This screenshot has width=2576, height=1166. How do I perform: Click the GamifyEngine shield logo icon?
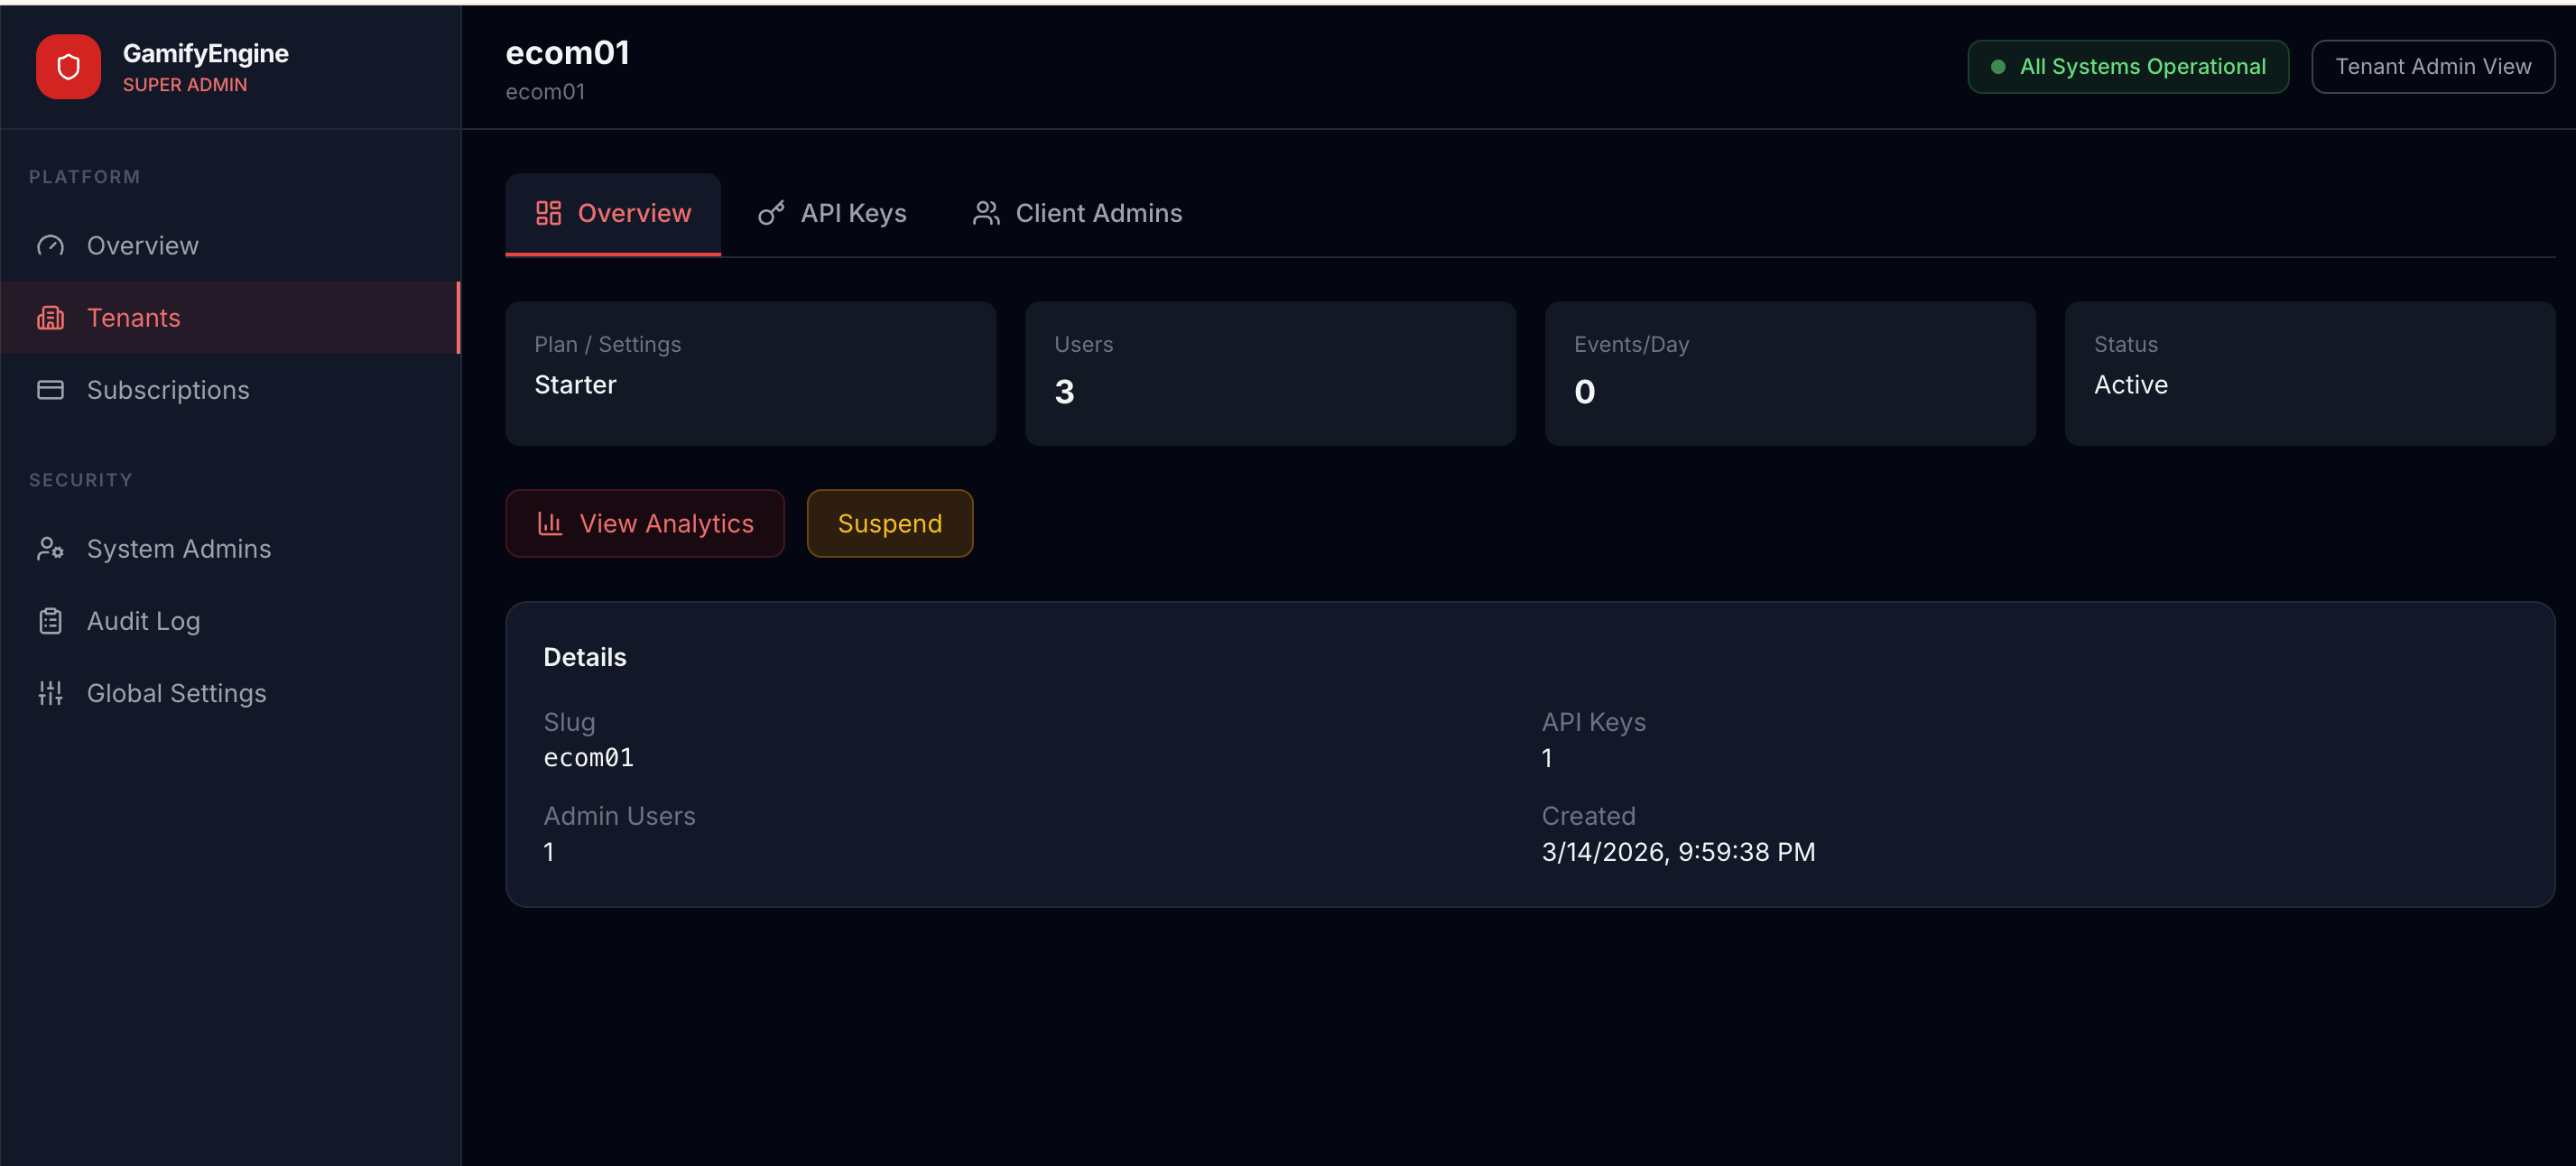coord(68,67)
